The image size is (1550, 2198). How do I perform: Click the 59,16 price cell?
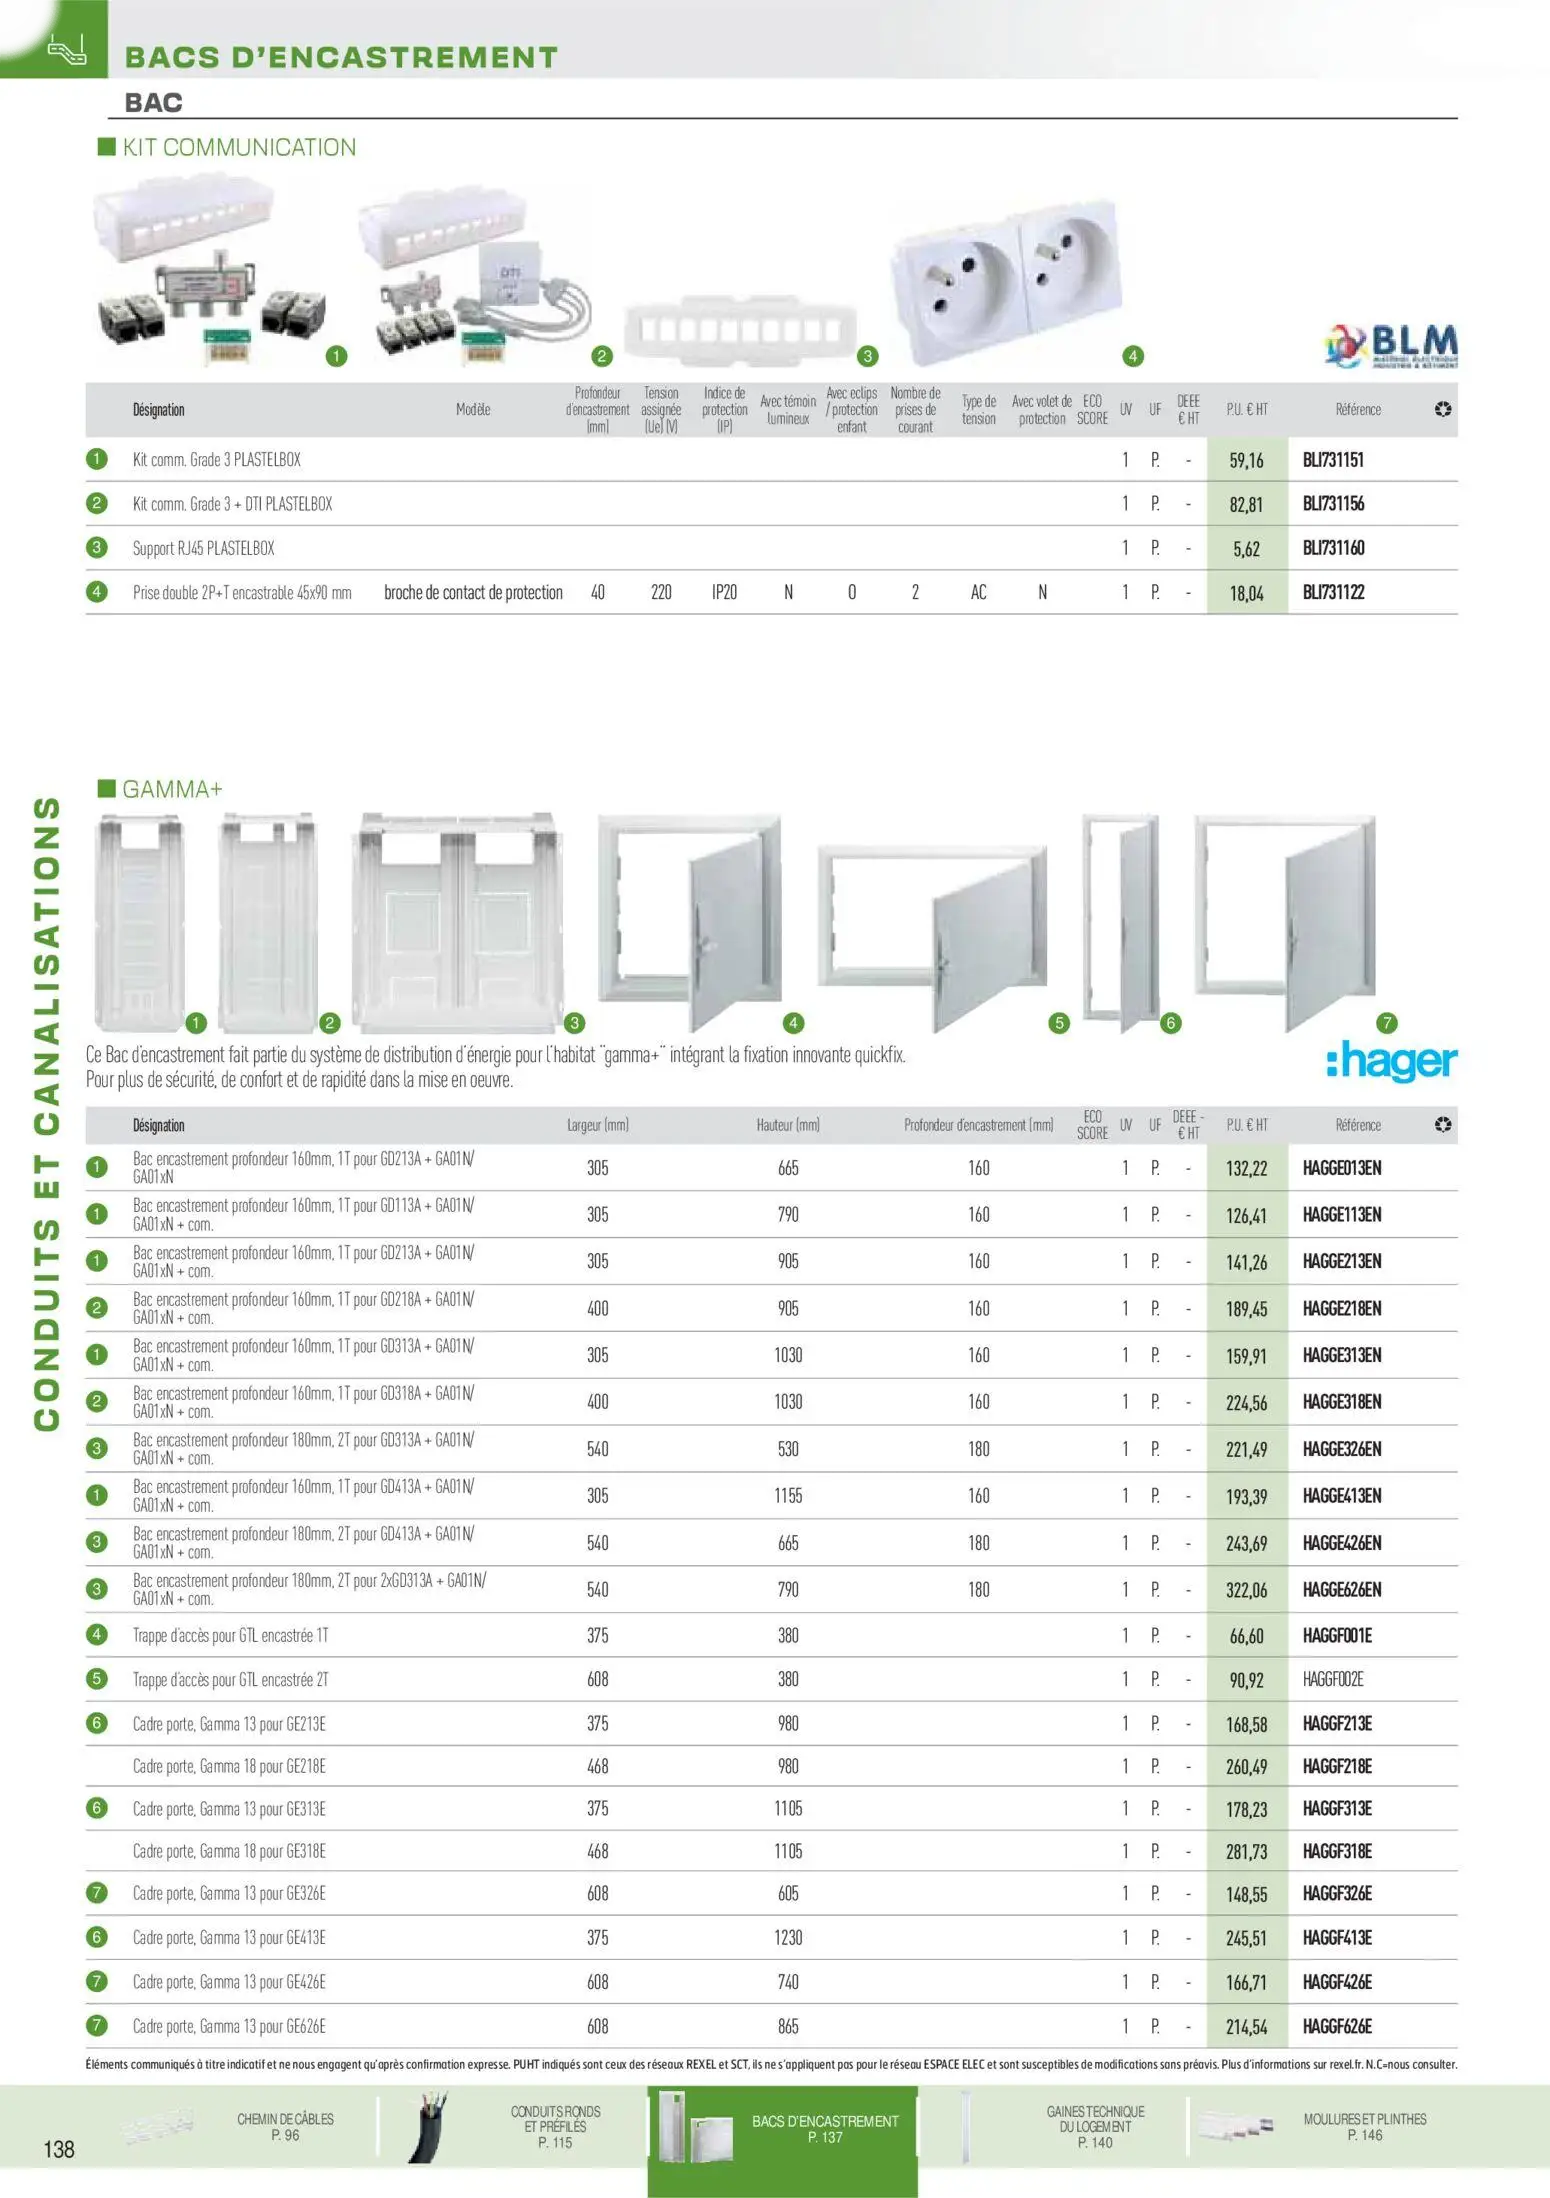[x=1246, y=461]
